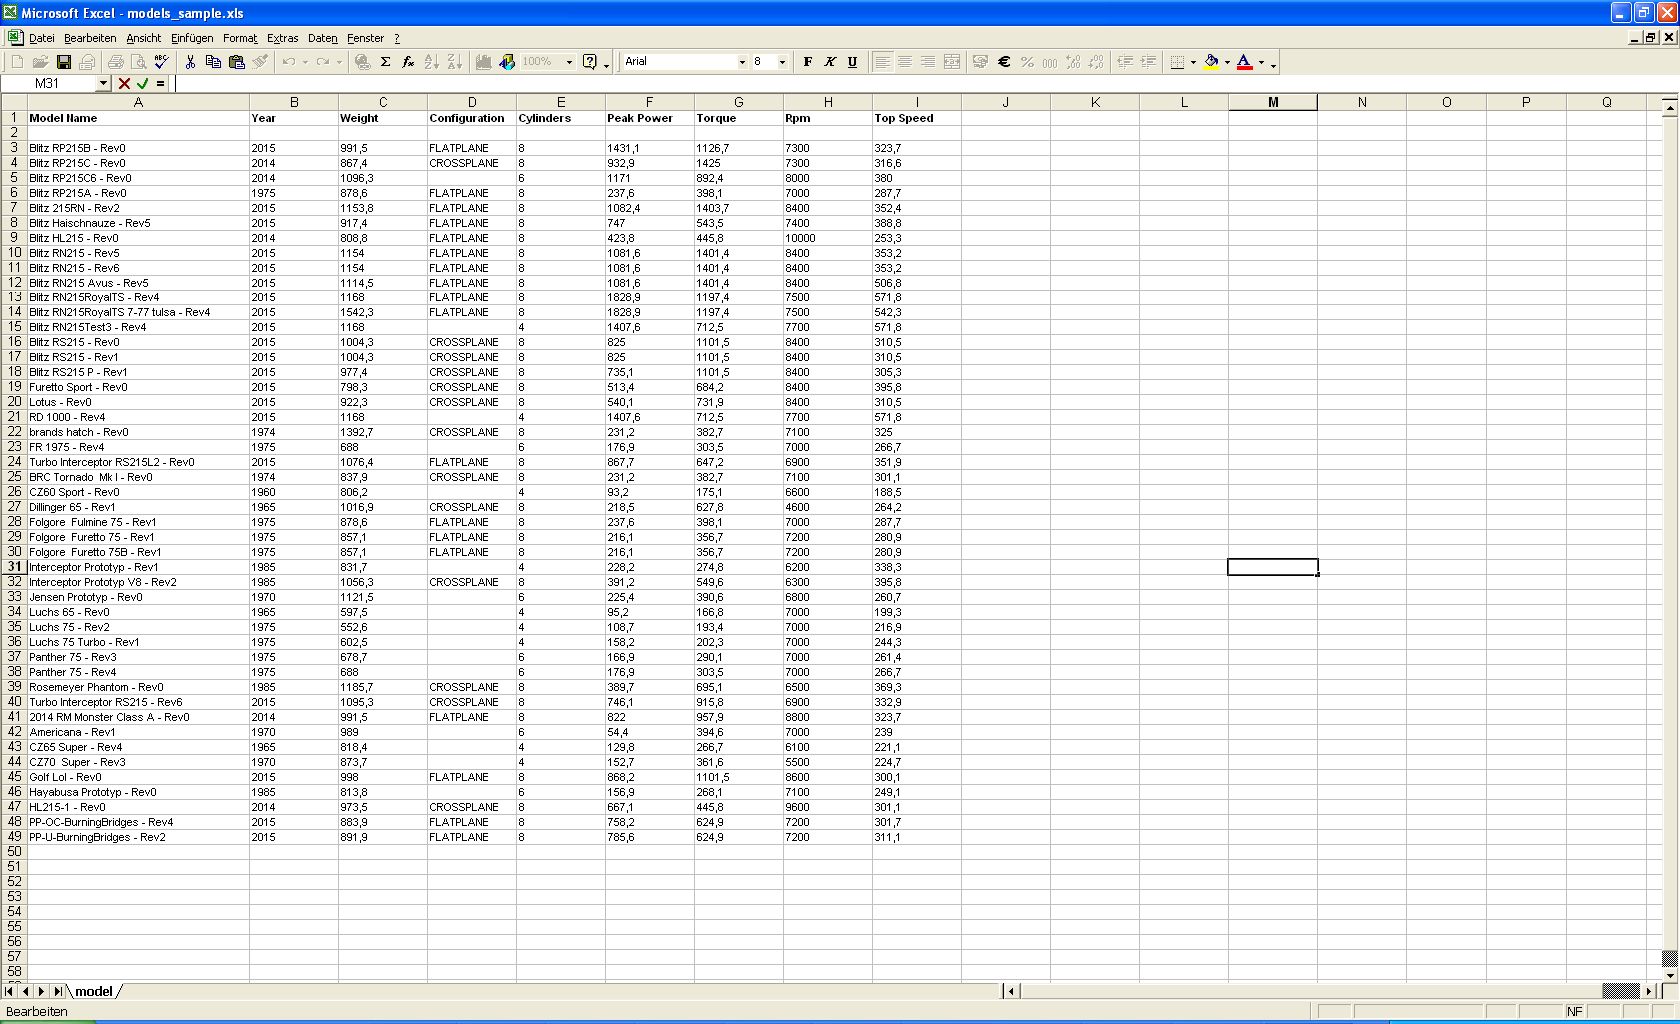Open the fx function wizard
The image size is (1680, 1024).
point(408,62)
